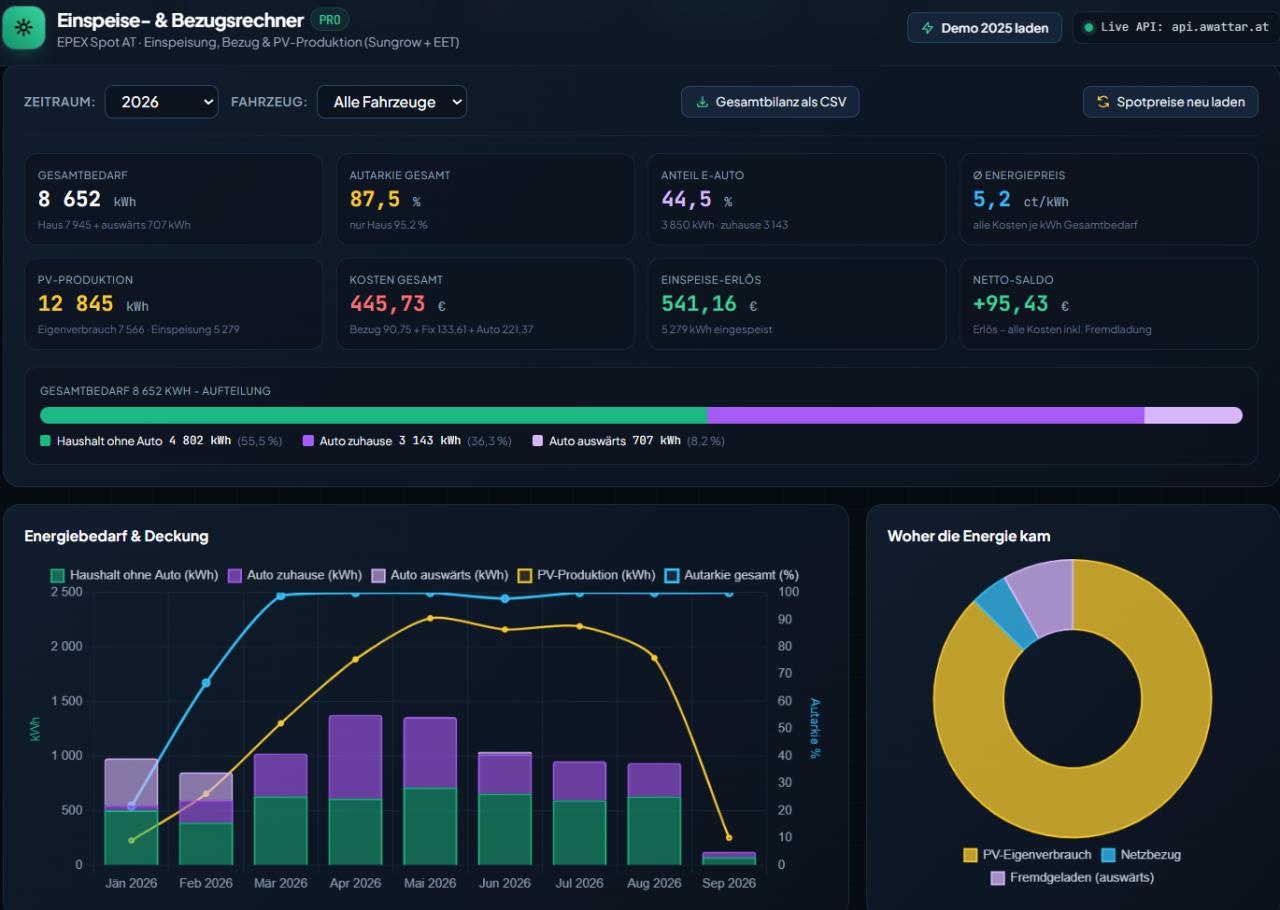Click the PV-Produktion 12 845 kWh value

93,304
